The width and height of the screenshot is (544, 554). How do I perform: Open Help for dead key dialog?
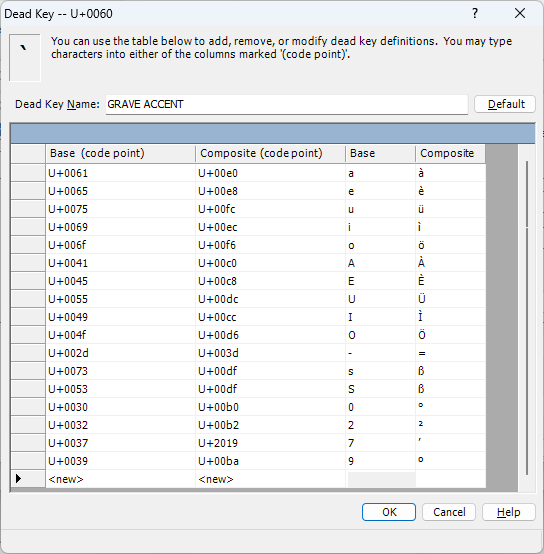509,512
